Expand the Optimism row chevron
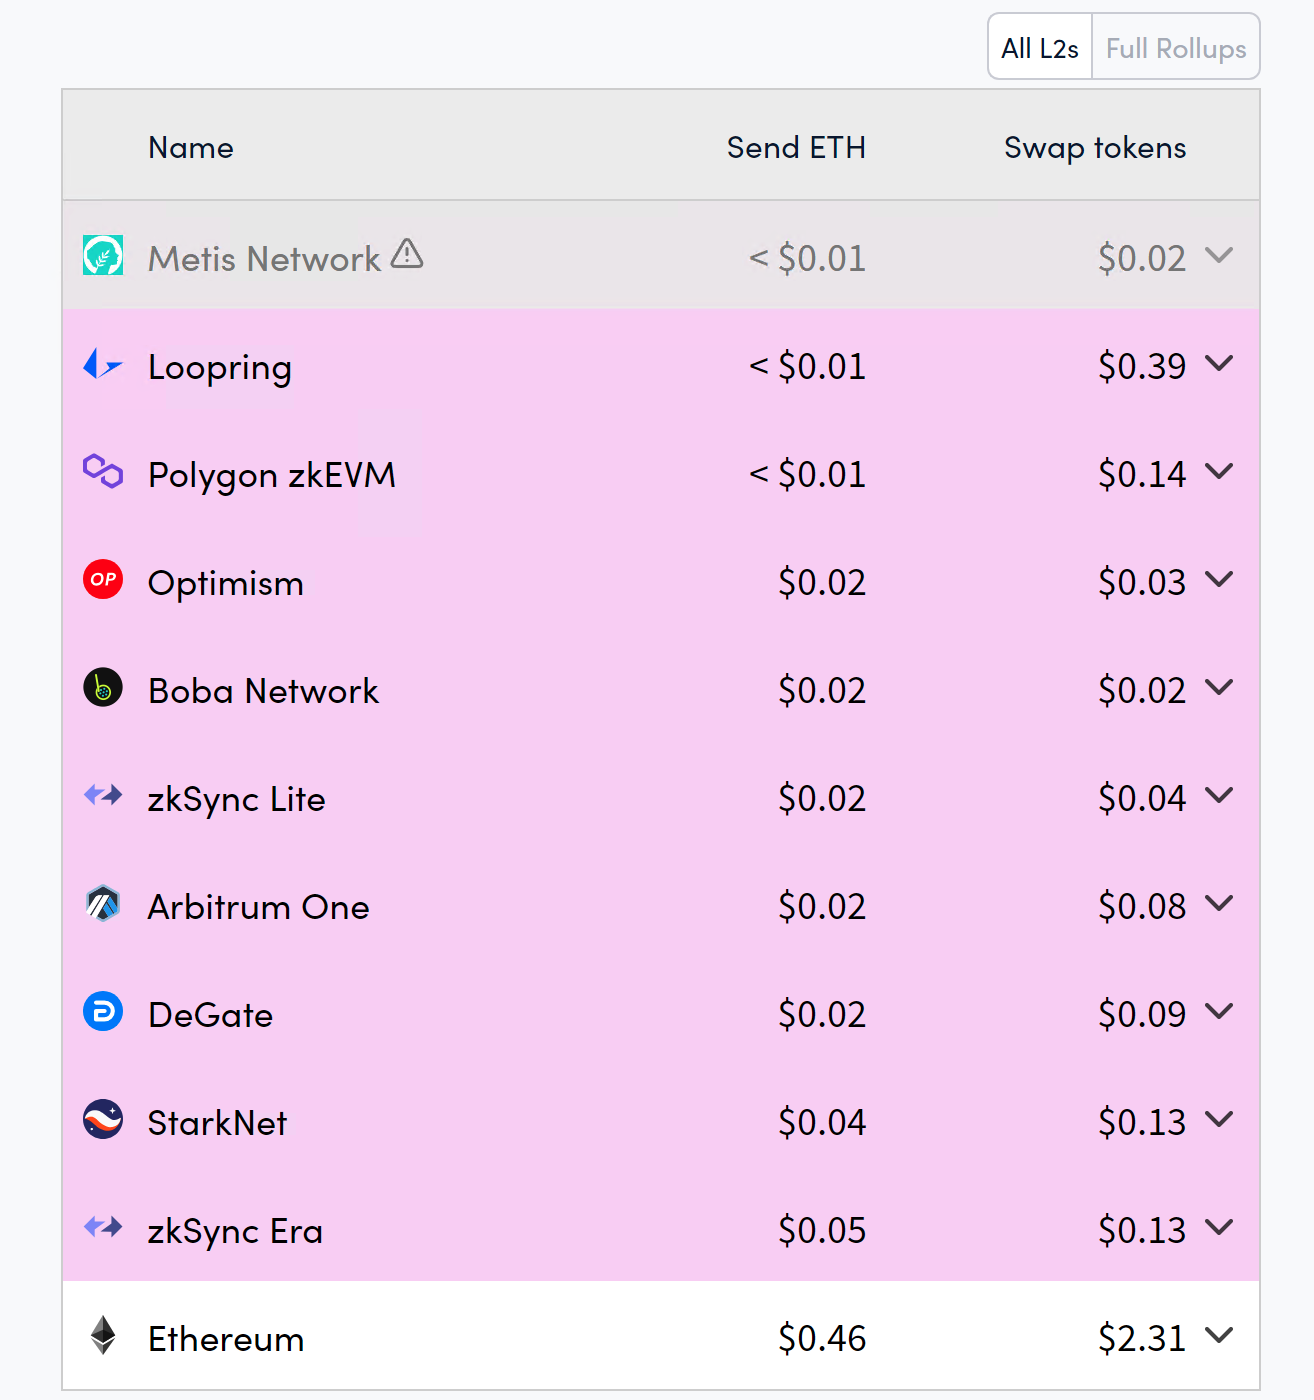 (x=1219, y=580)
